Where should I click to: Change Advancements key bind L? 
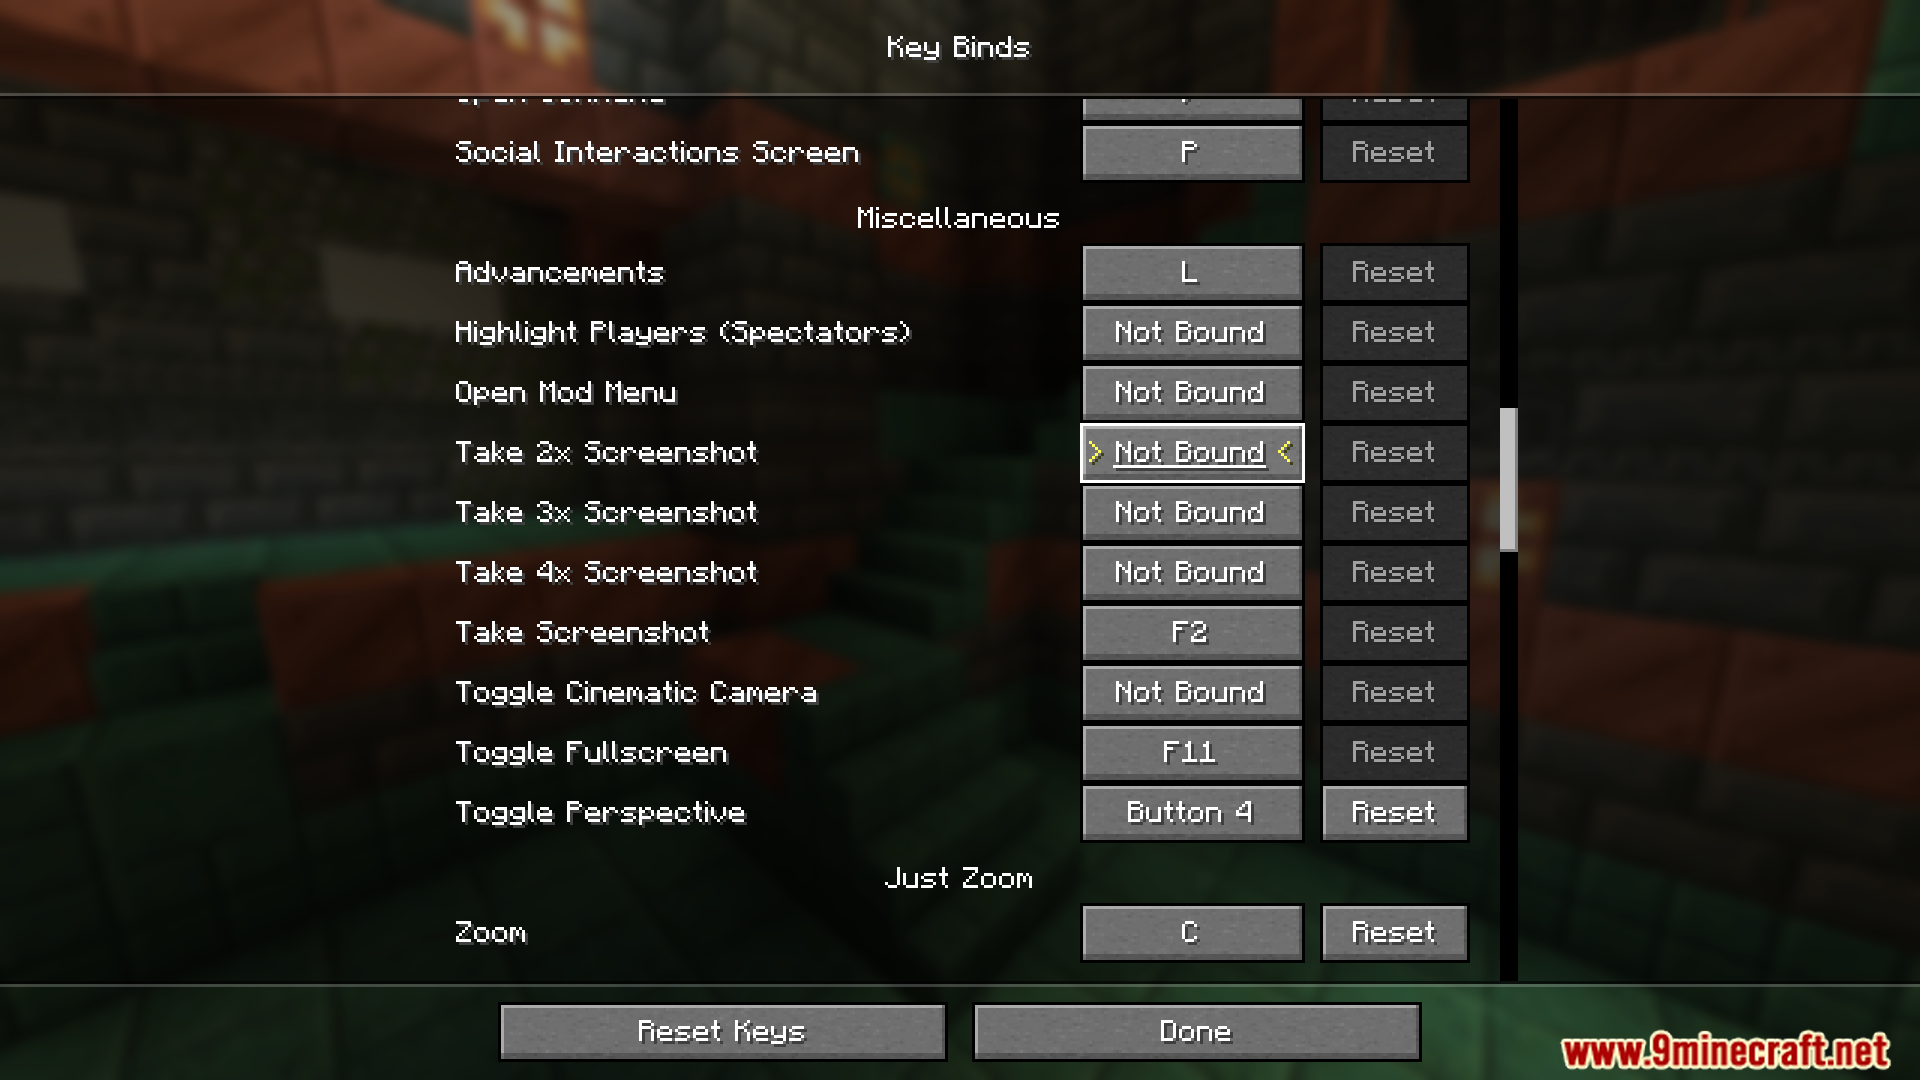tap(1192, 272)
